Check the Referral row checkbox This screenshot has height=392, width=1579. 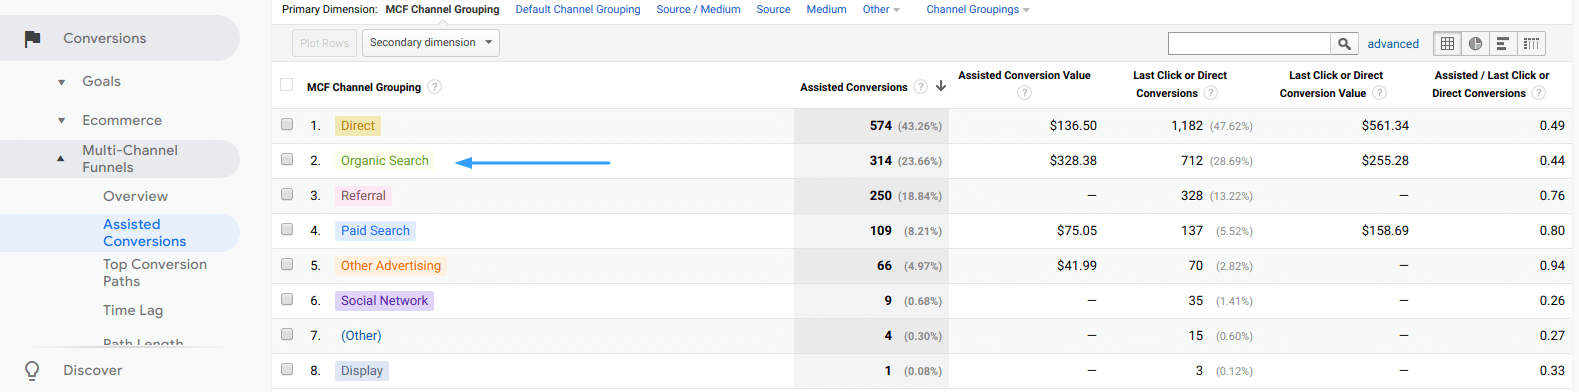(x=287, y=194)
